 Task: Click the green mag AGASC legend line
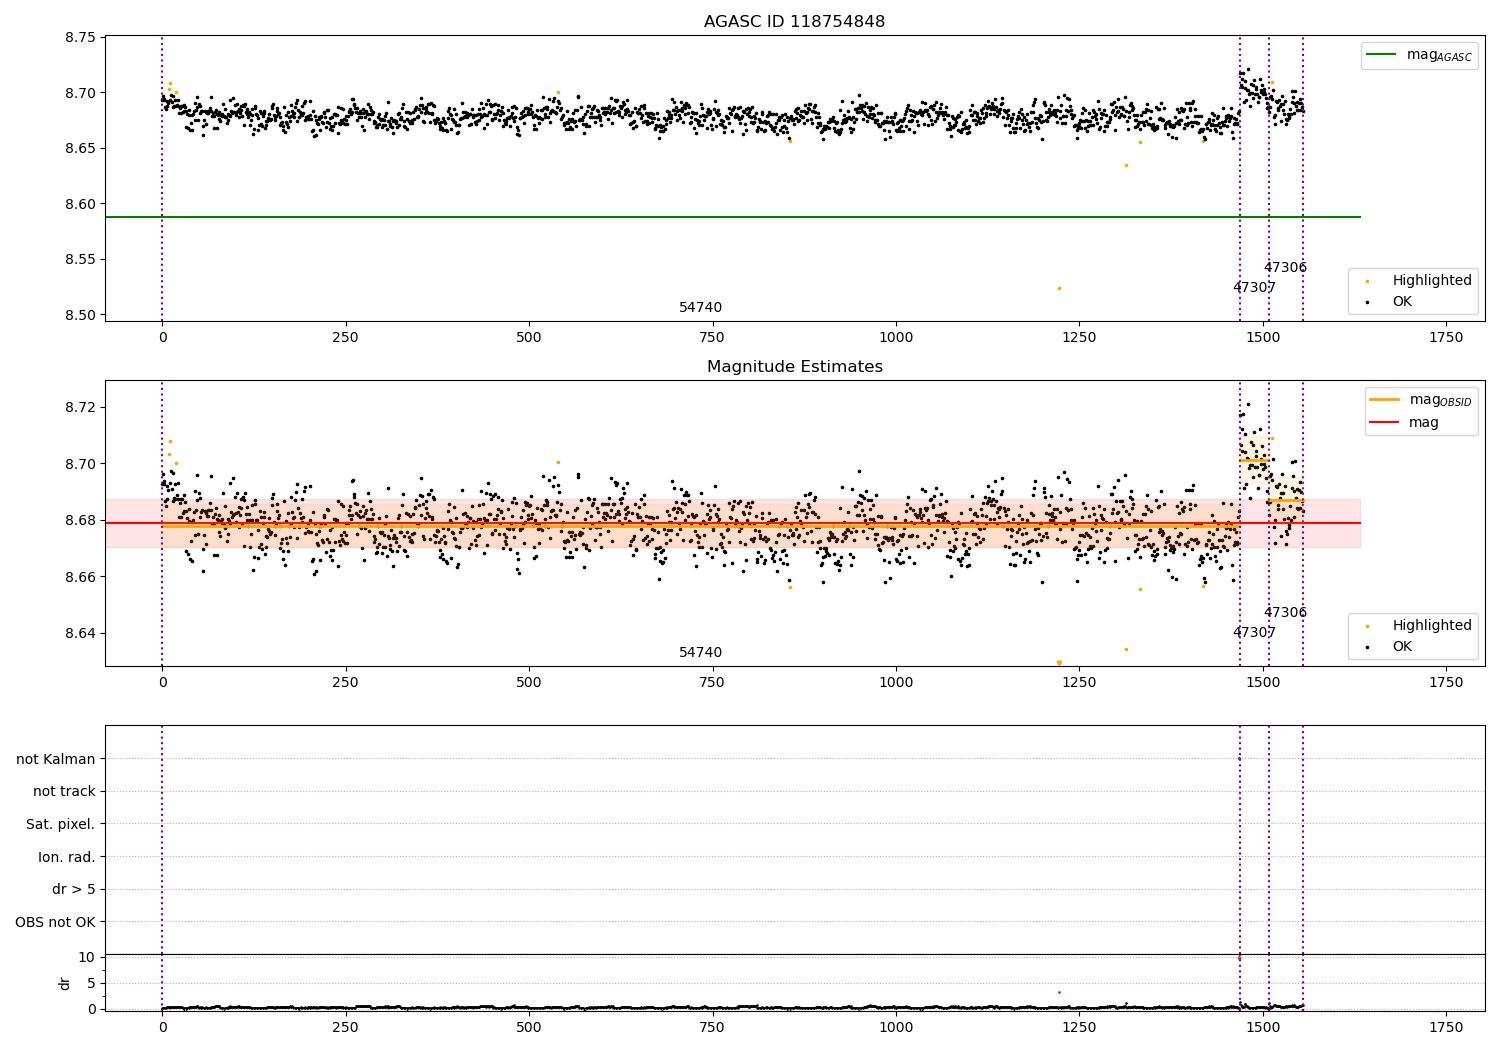click(1383, 55)
